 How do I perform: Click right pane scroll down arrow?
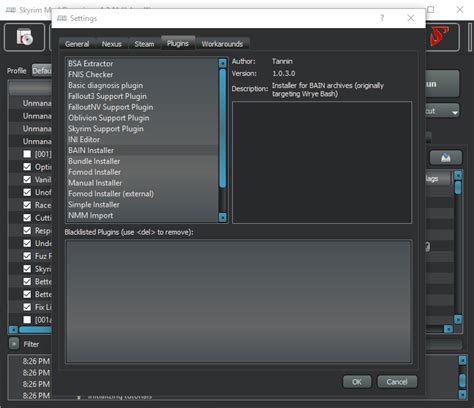click(x=458, y=319)
